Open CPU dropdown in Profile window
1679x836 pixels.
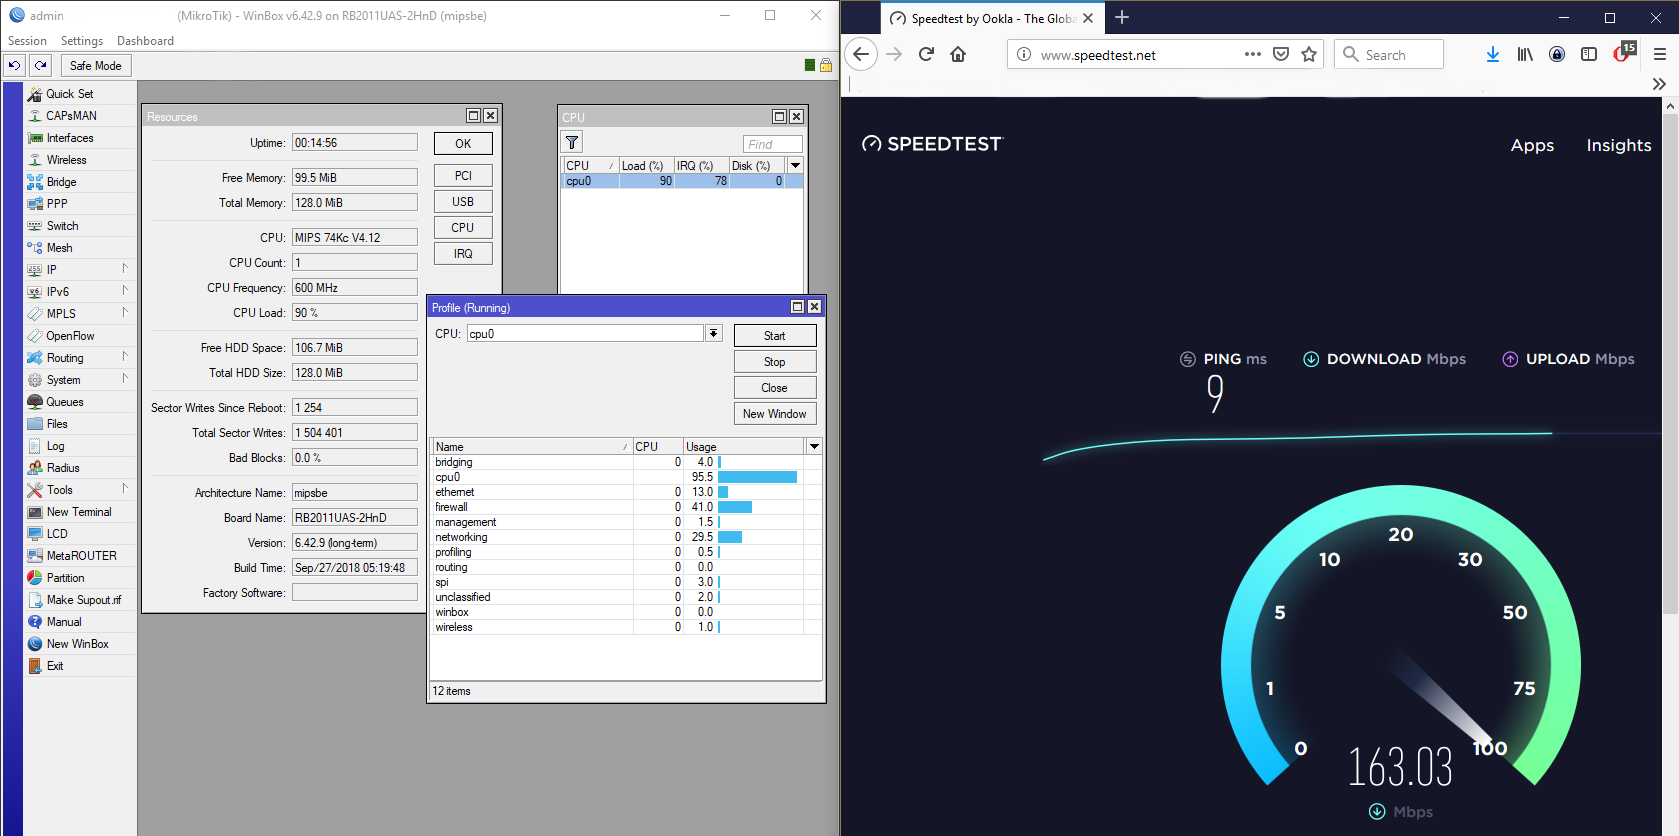pyautogui.click(x=714, y=334)
